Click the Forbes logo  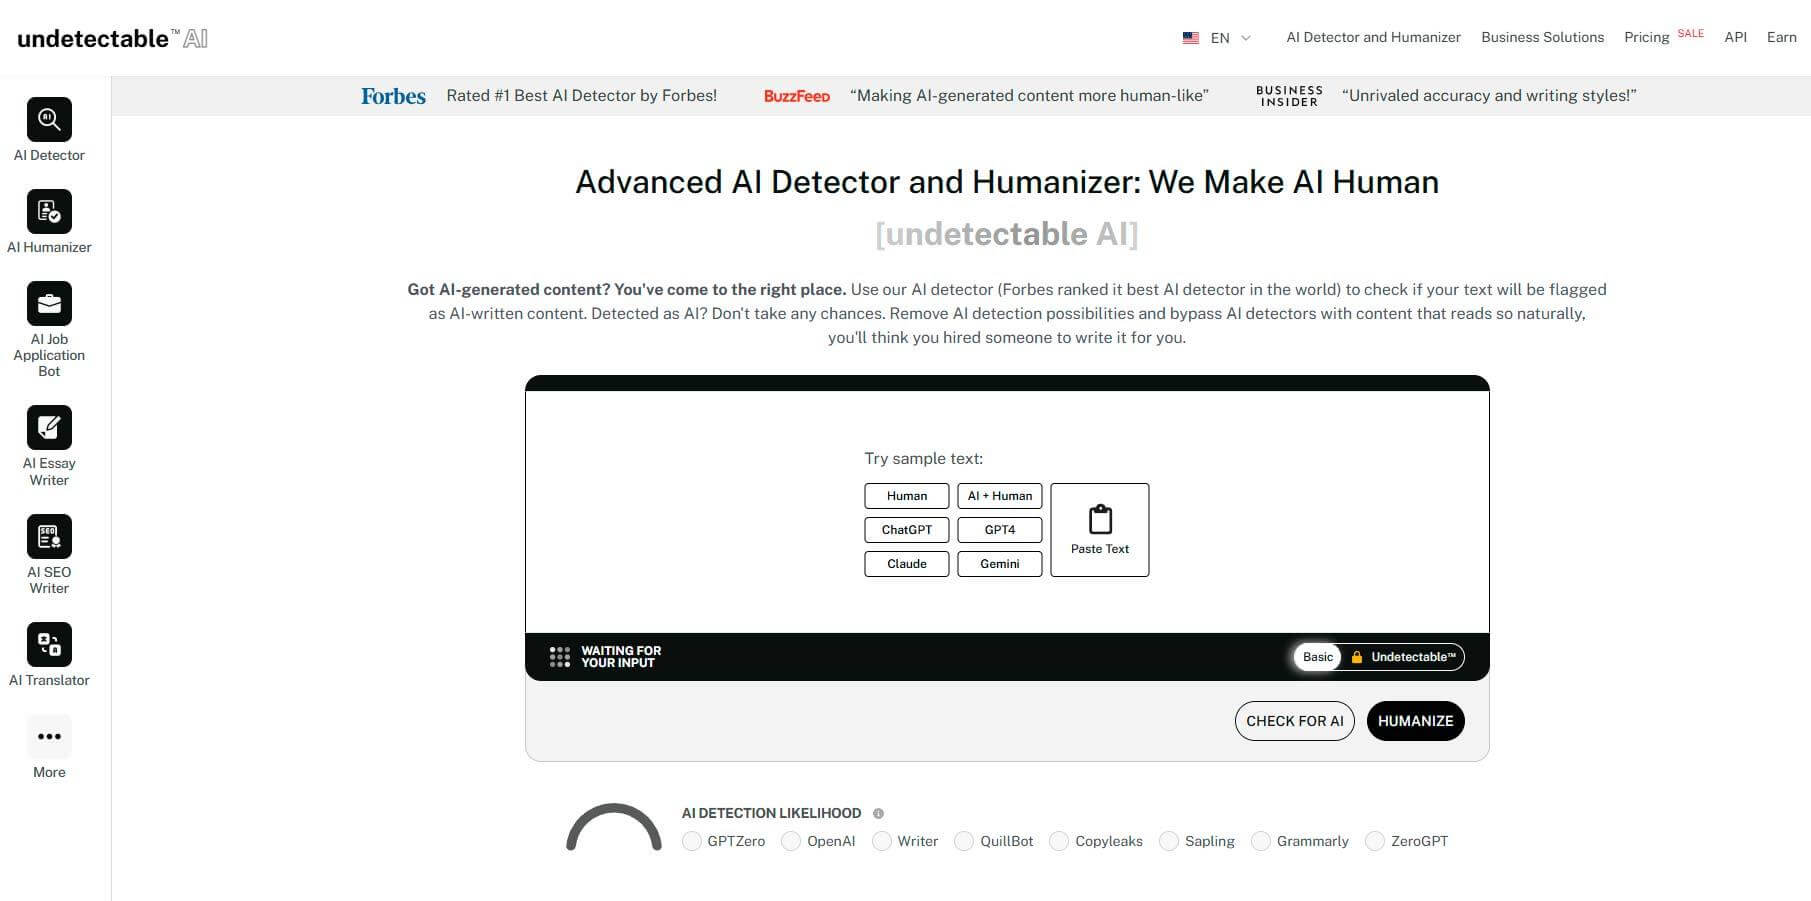tap(393, 96)
